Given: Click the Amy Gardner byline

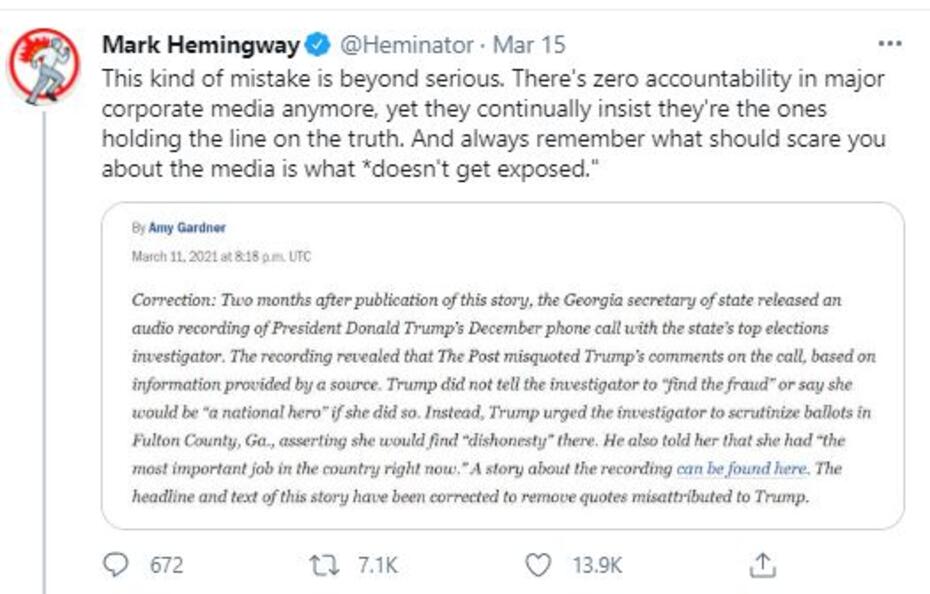Looking at the screenshot, I should click(187, 228).
